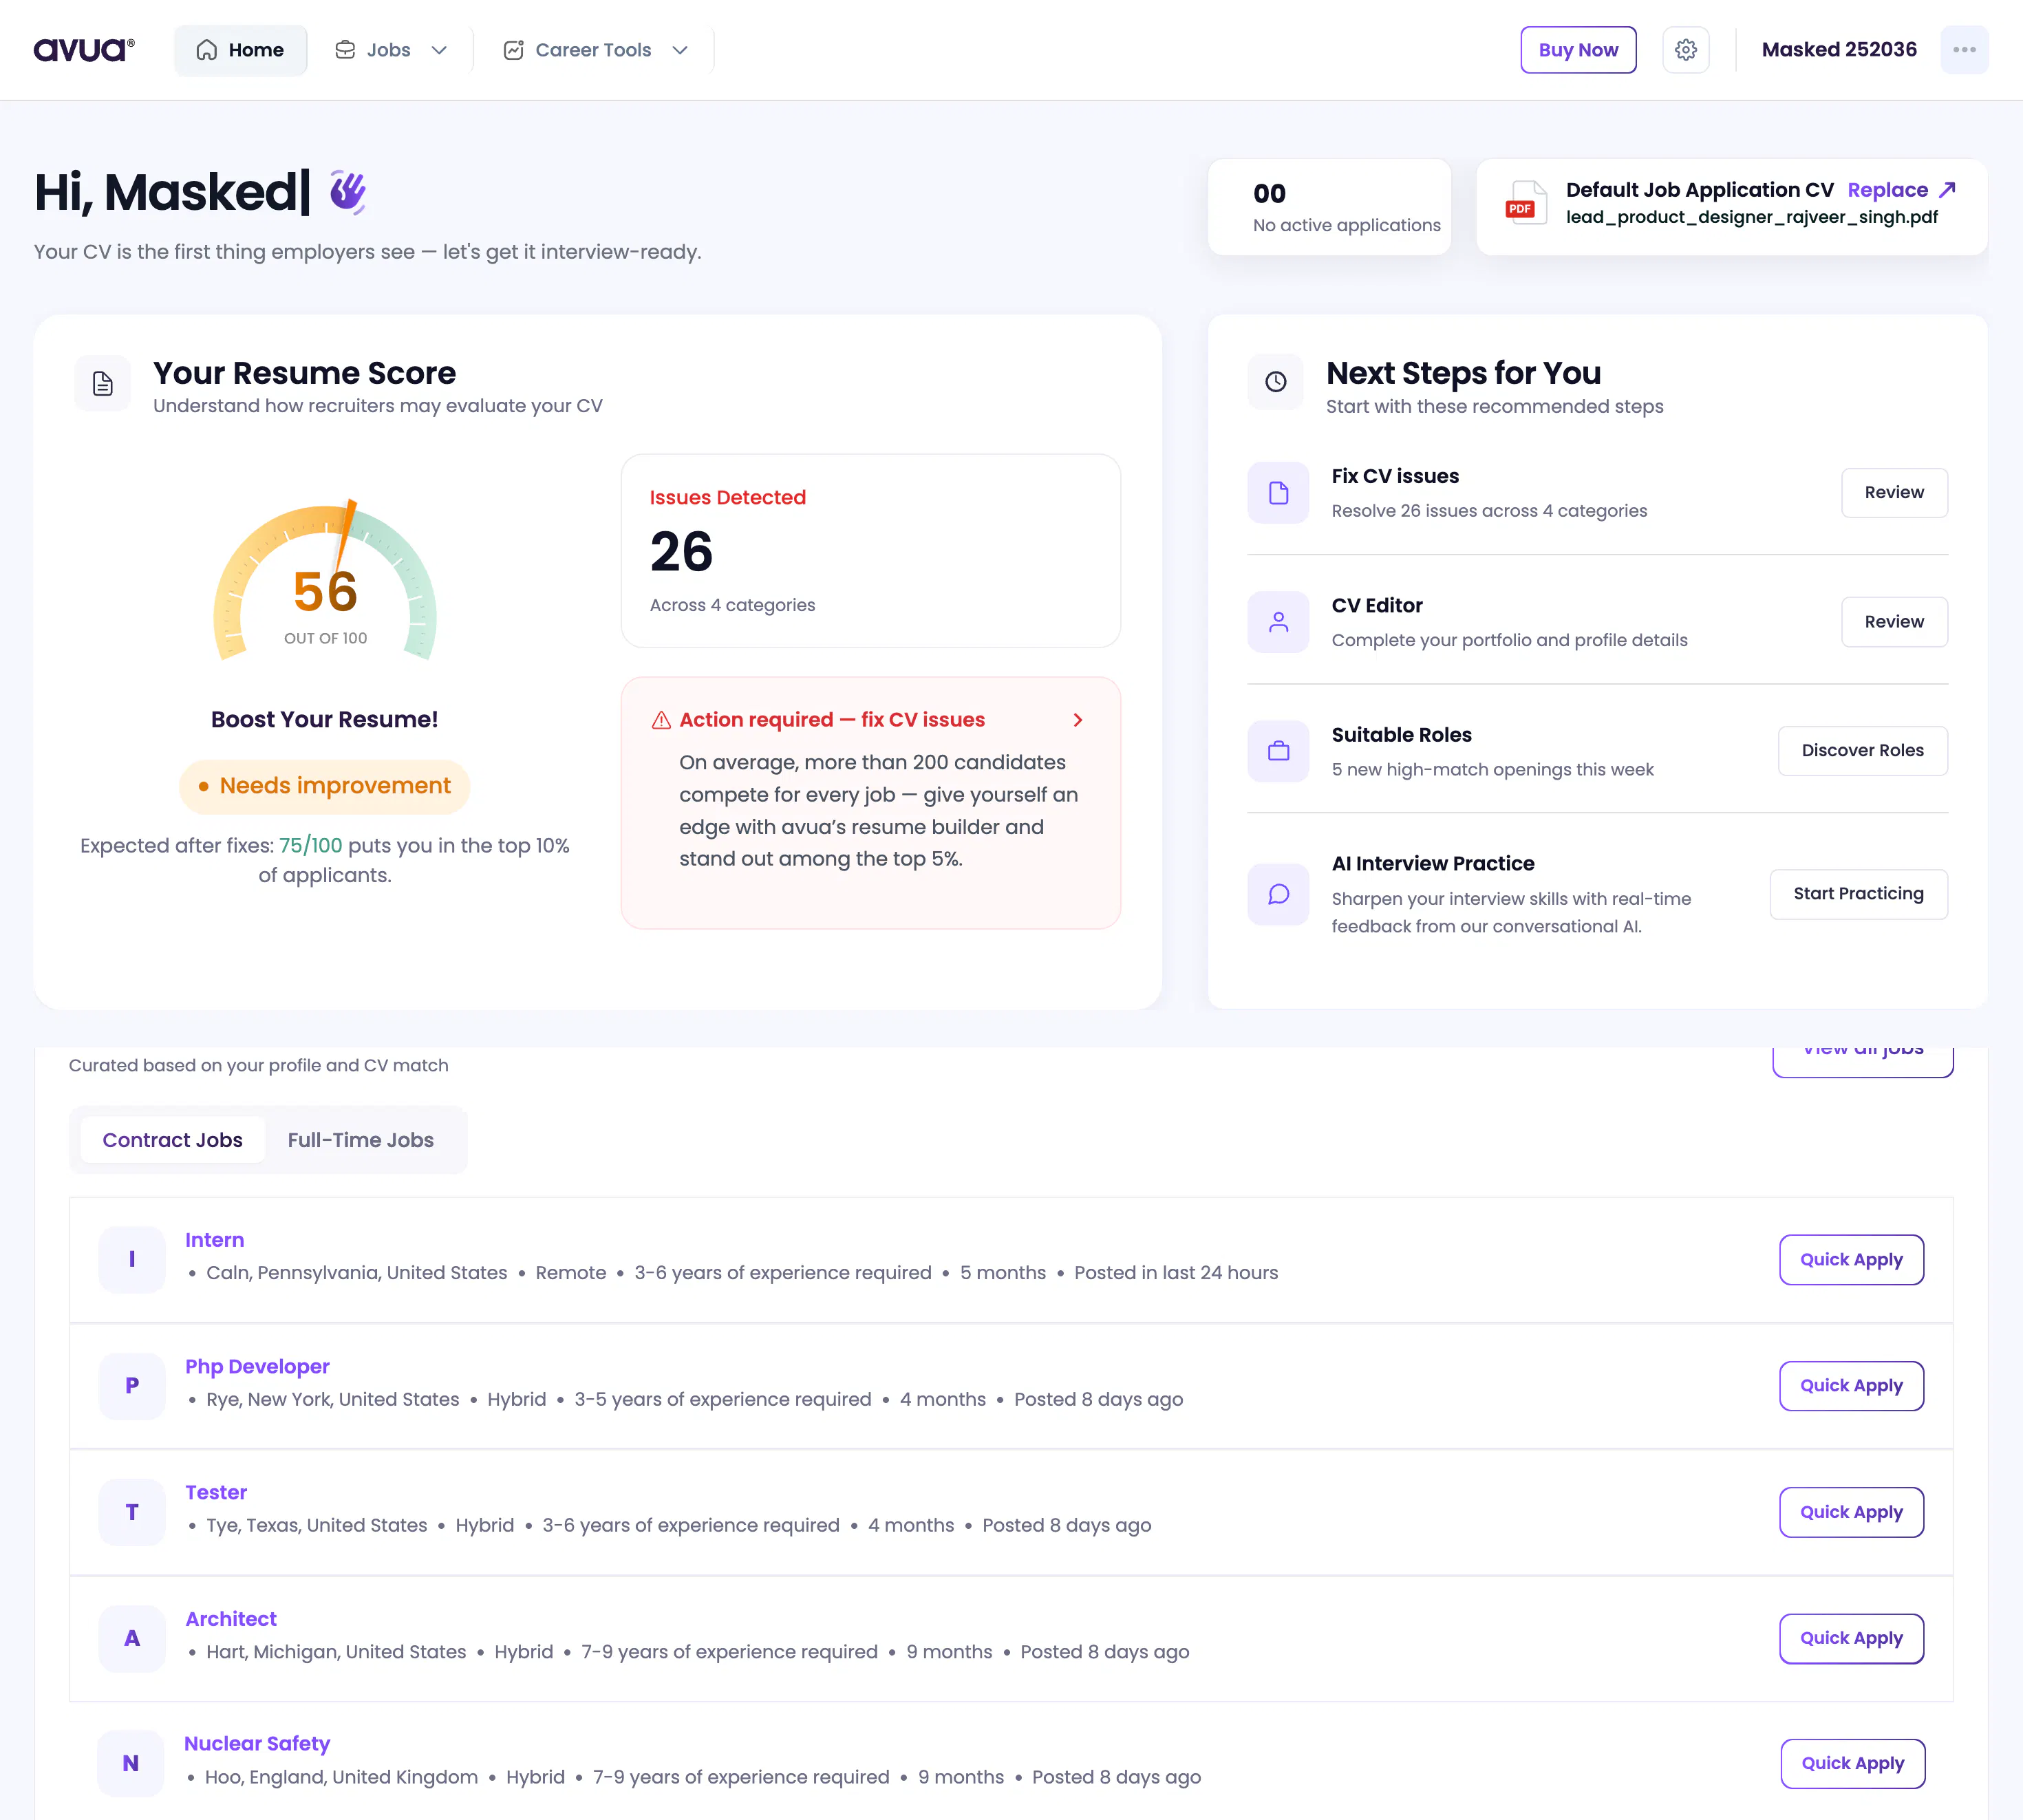The image size is (2023, 1820).
Task: Click the waving hand emoji
Action: coord(348,192)
